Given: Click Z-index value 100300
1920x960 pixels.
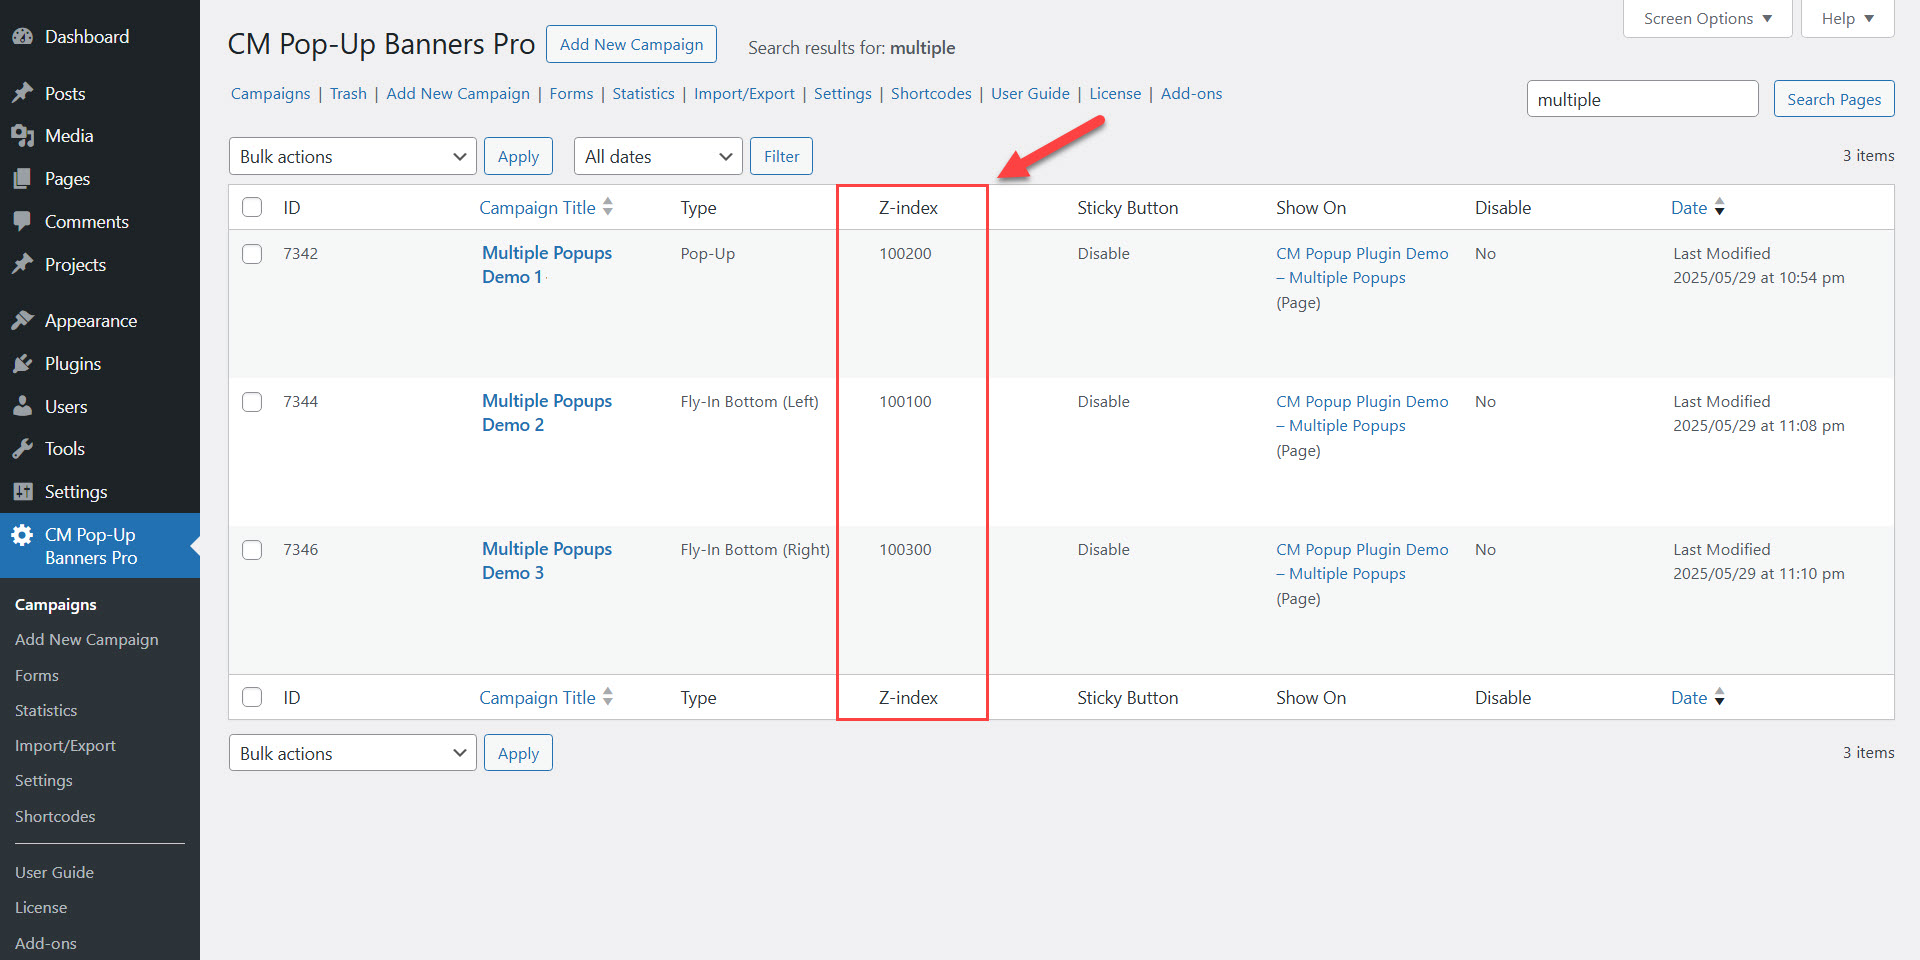Looking at the screenshot, I should 905,550.
